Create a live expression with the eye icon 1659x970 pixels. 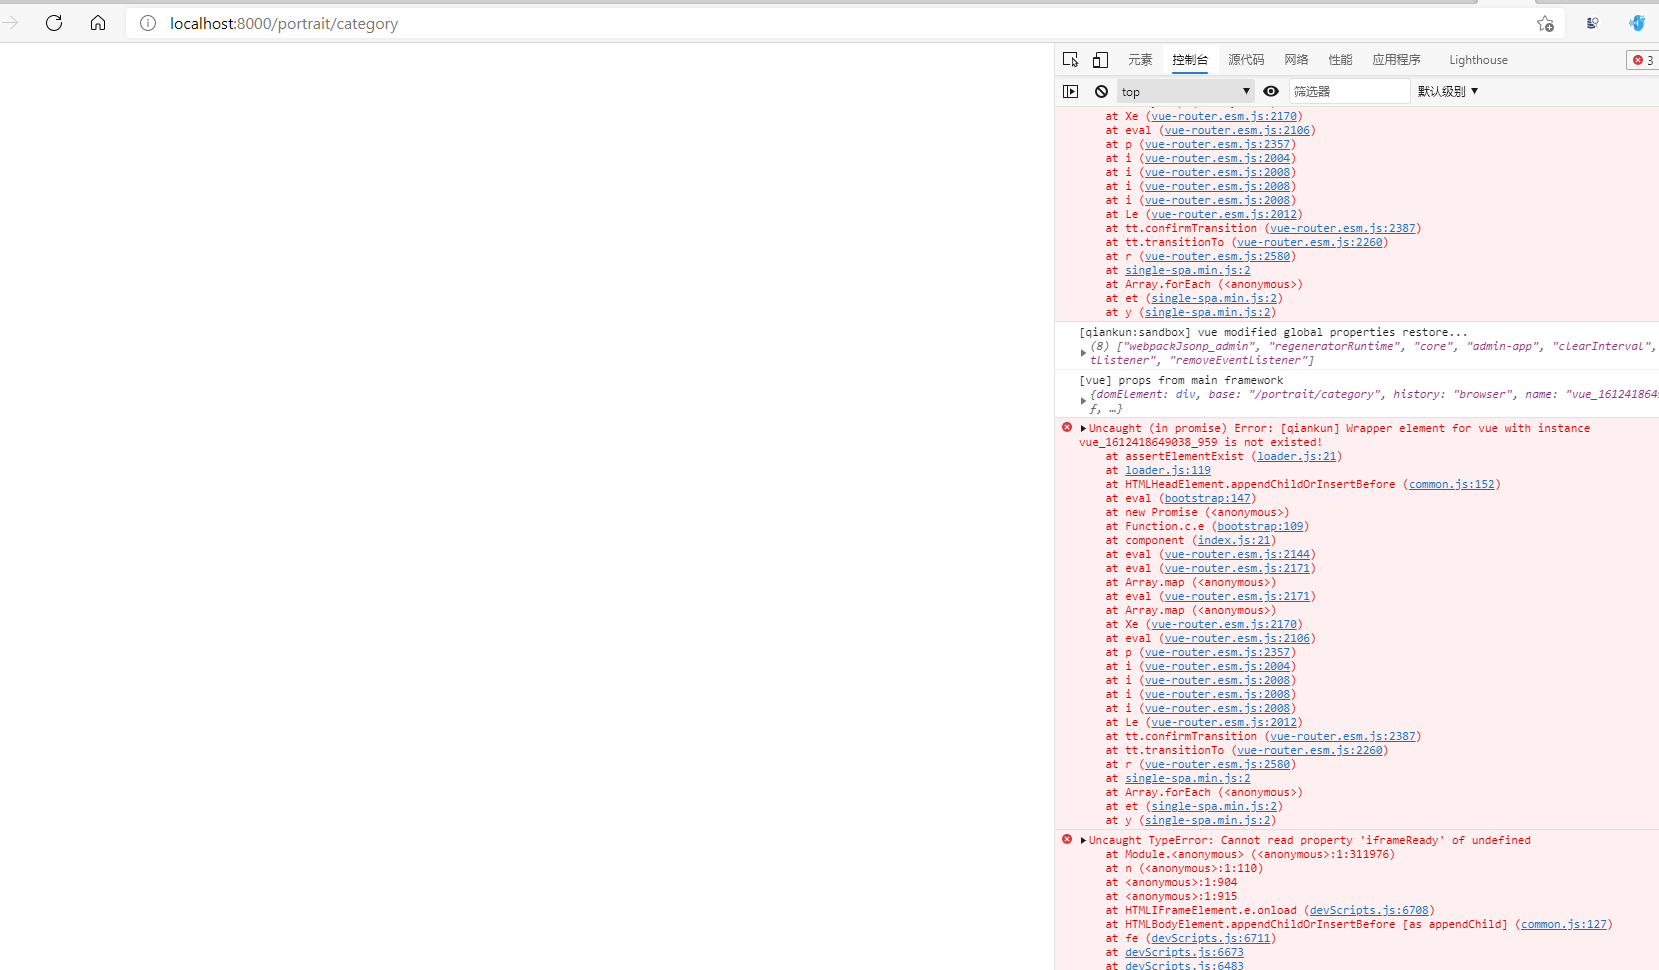click(x=1271, y=91)
